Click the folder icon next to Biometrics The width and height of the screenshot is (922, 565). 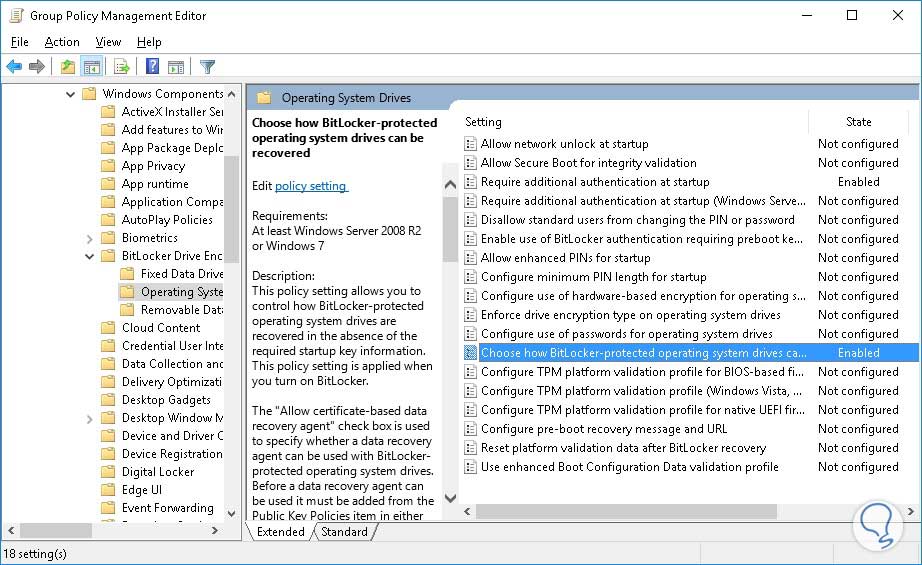(108, 238)
